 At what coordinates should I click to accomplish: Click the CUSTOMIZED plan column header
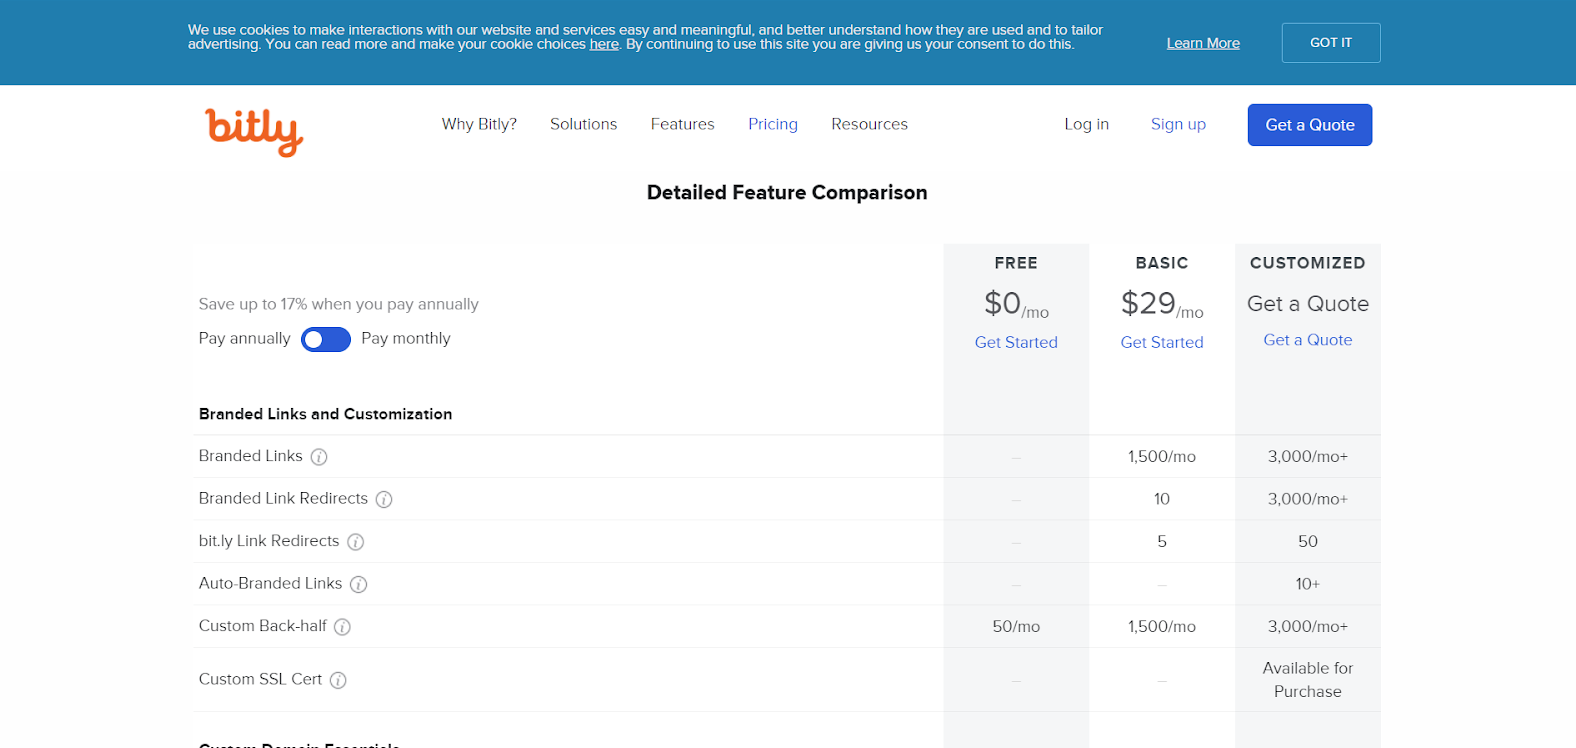click(x=1308, y=263)
